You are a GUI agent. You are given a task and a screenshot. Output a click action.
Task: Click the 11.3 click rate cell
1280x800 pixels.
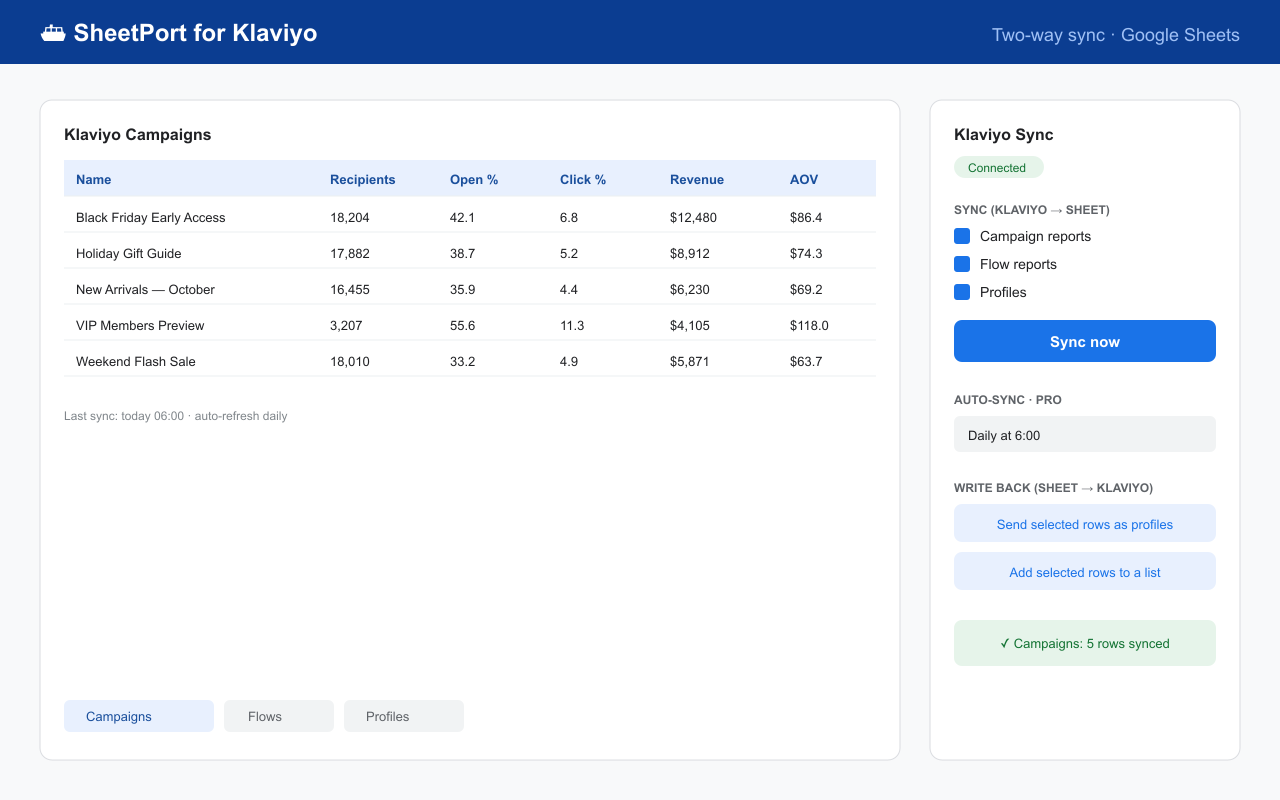(572, 325)
